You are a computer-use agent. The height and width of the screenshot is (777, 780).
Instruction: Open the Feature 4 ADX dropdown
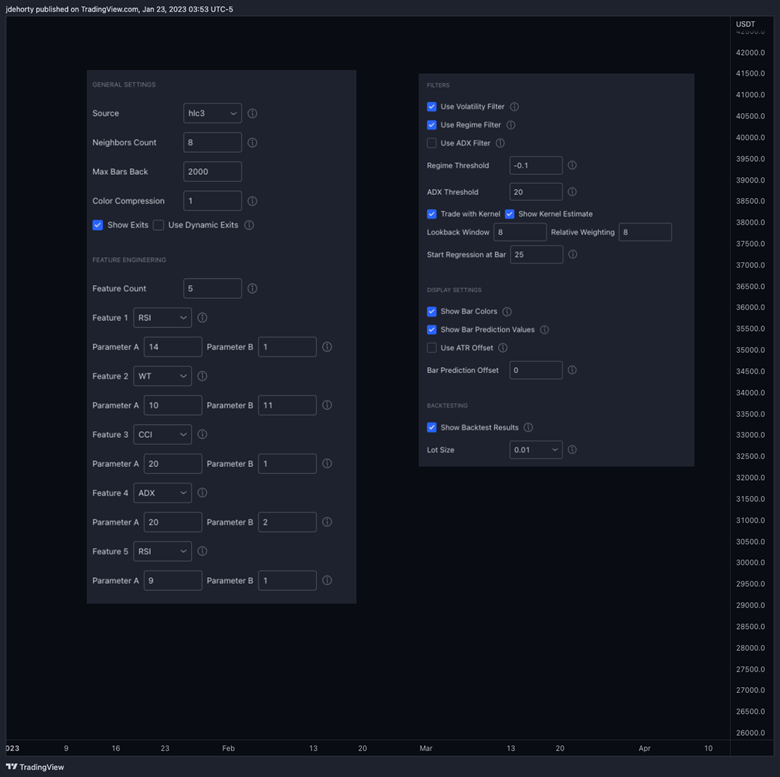pos(164,493)
